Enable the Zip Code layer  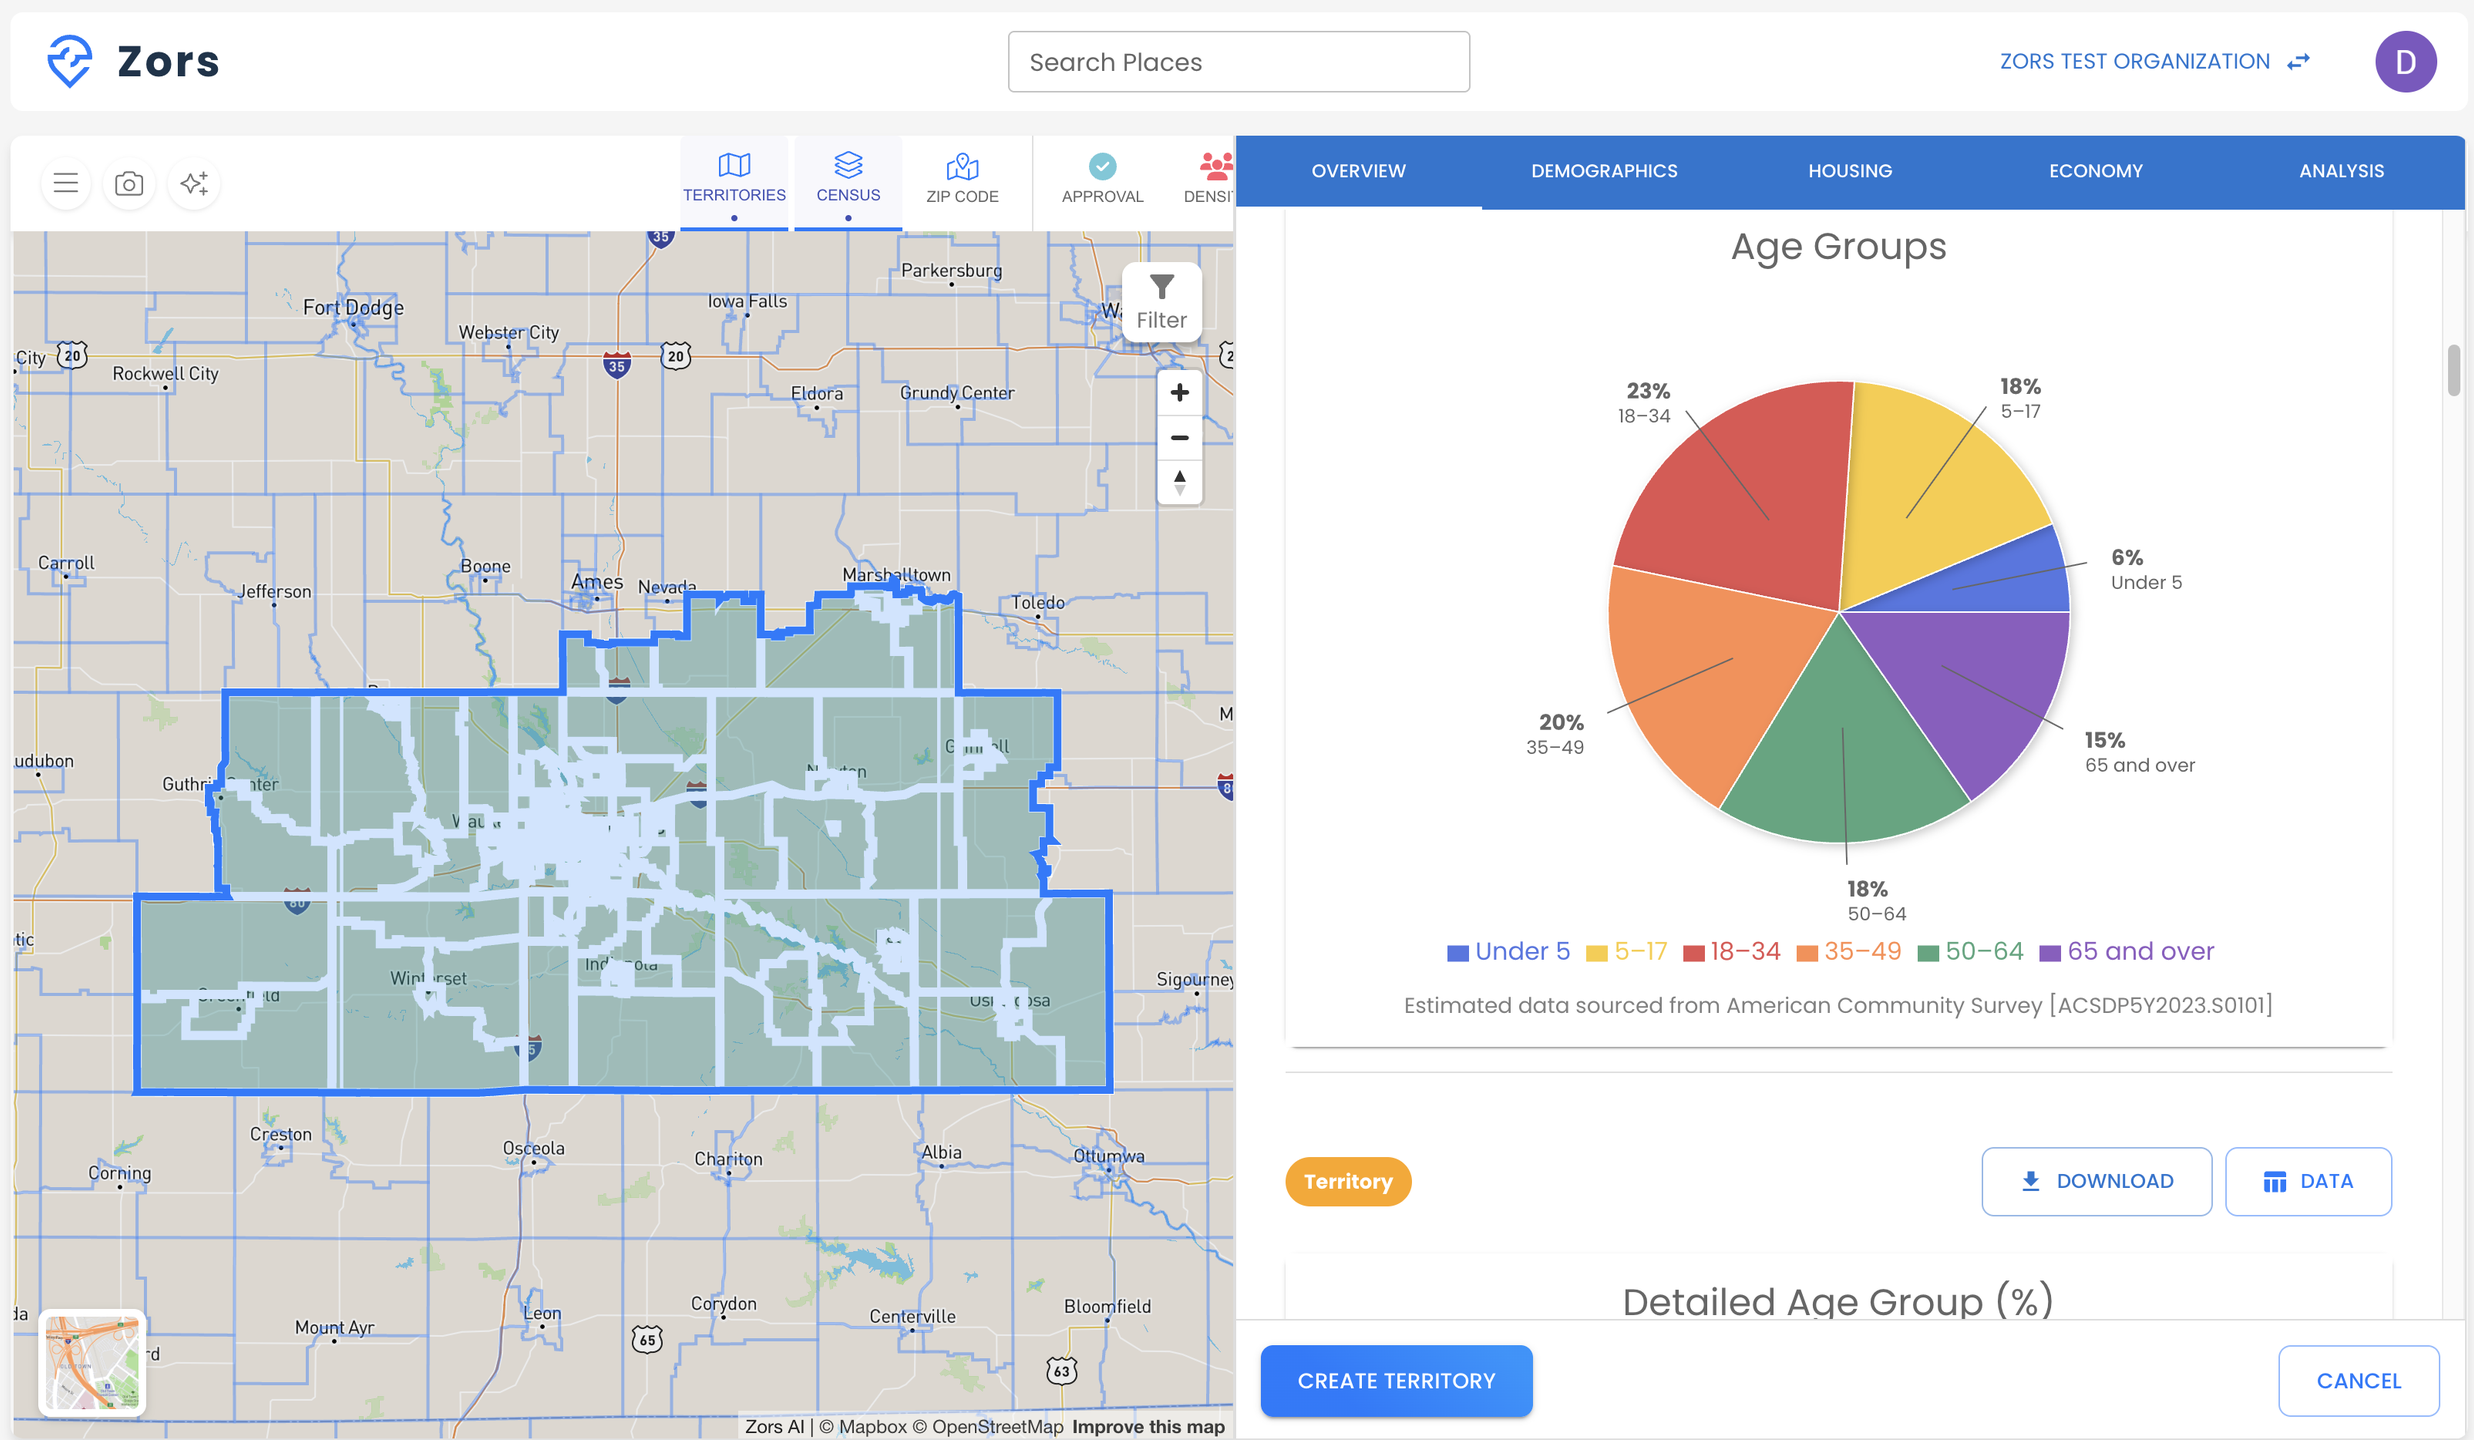tap(962, 178)
